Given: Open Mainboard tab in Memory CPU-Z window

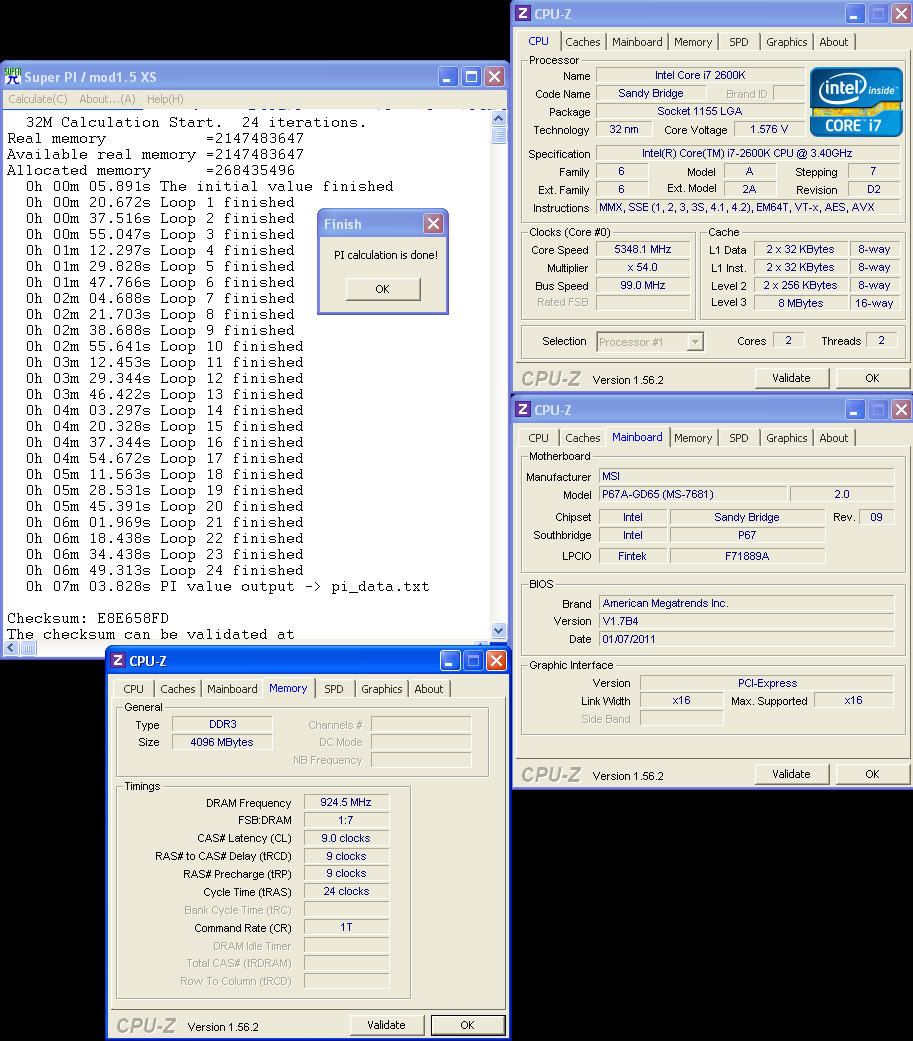Looking at the screenshot, I should pyautogui.click(x=232, y=689).
